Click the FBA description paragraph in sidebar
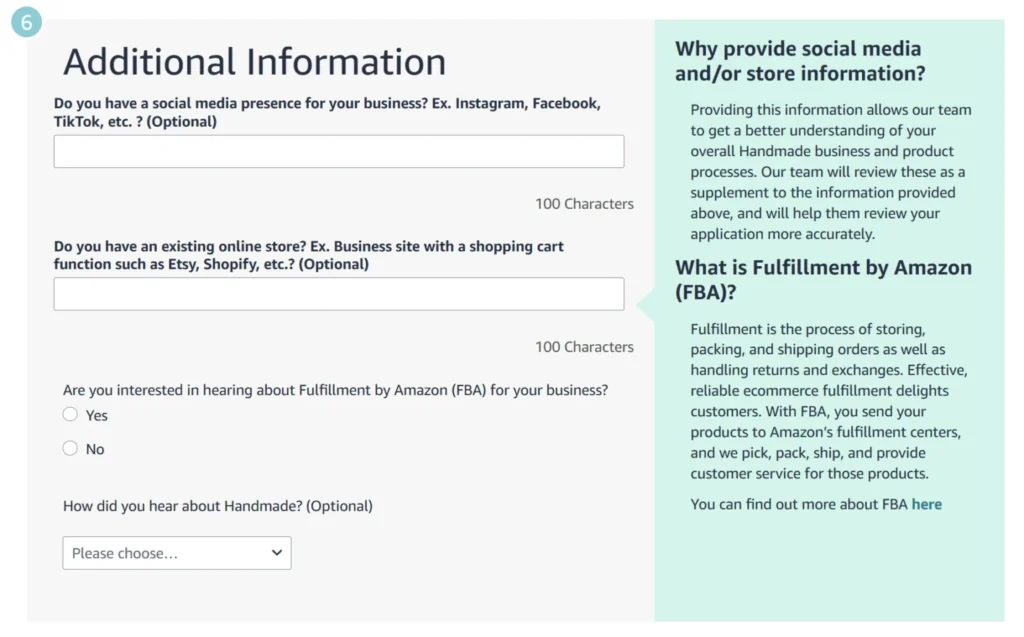 point(825,401)
